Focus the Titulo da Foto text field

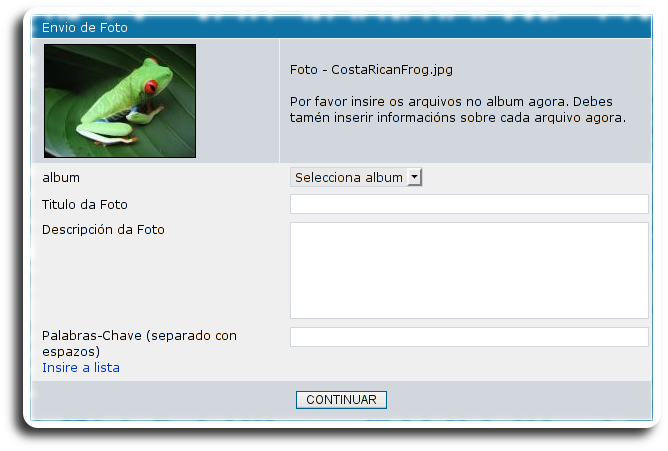pyautogui.click(x=469, y=204)
